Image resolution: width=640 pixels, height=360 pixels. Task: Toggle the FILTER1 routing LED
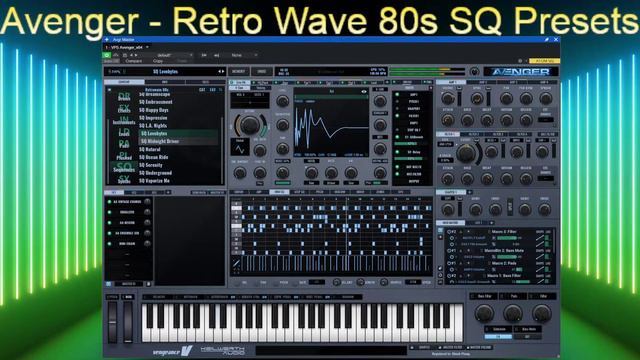click(397, 116)
